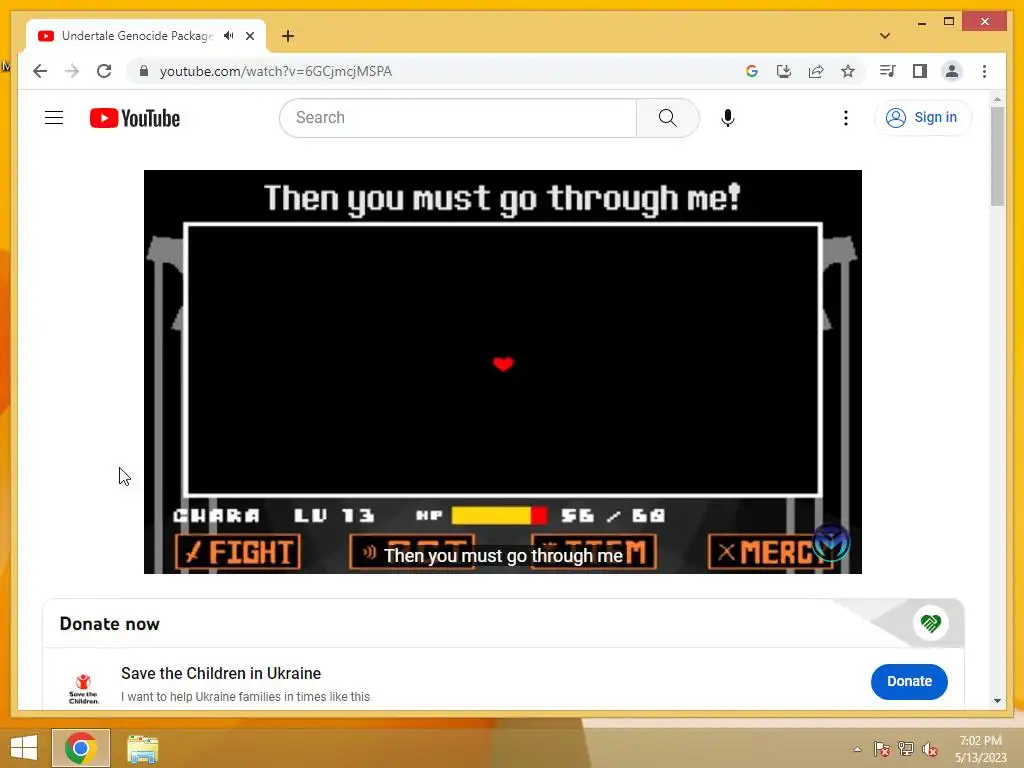This screenshot has height=768, width=1024.
Task: Open a new tab with the plus button
Action: 288,36
